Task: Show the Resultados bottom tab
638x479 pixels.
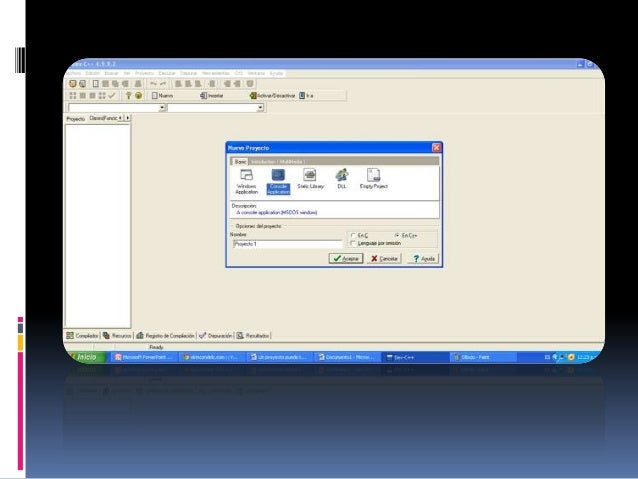Action: tap(253, 336)
